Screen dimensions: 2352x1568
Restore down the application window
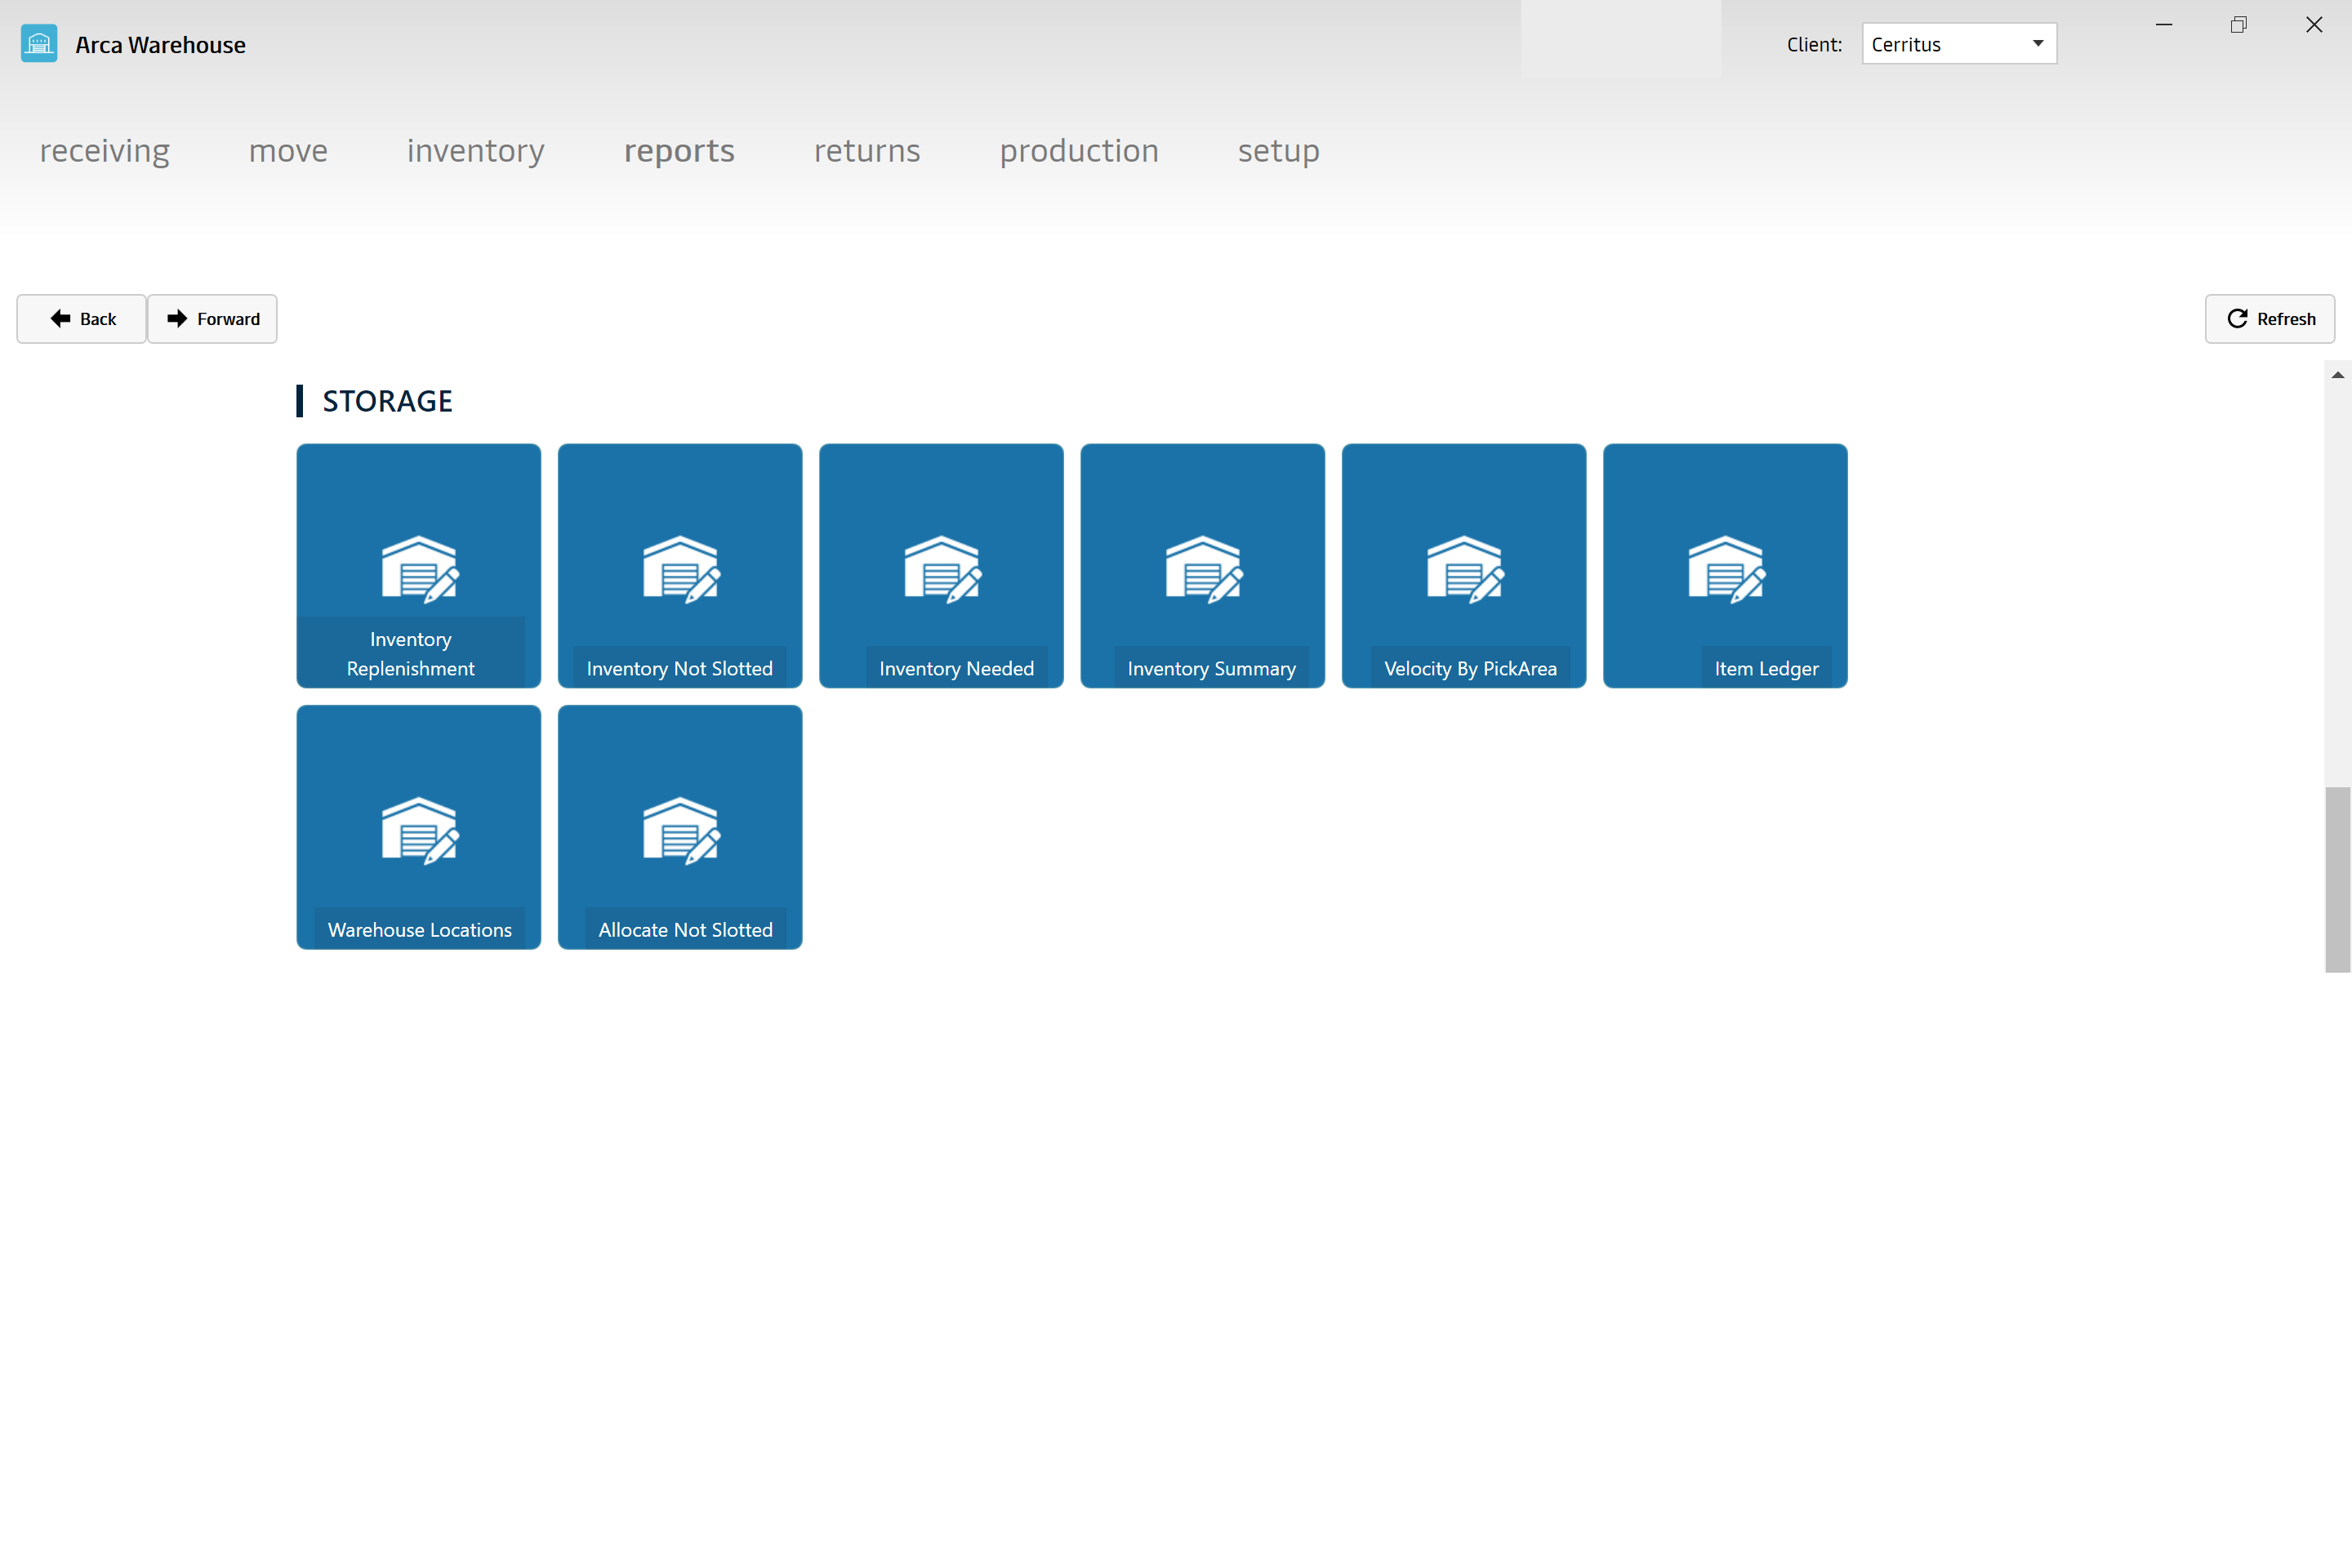[2239, 25]
